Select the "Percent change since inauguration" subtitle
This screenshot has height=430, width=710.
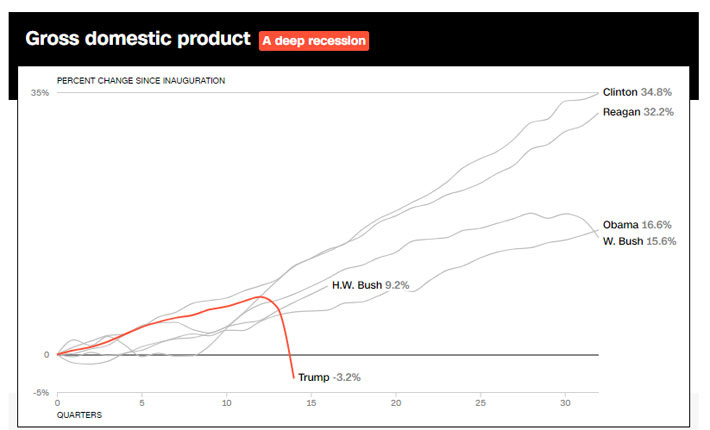coord(140,80)
